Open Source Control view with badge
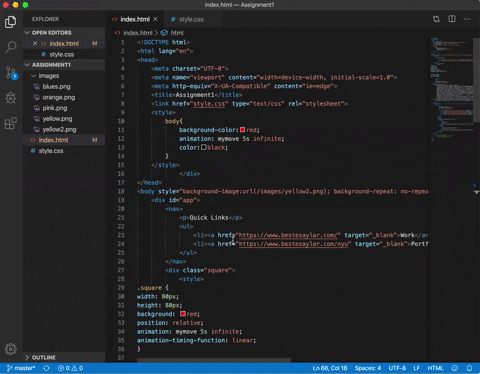The height and width of the screenshot is (374, 480). 11,73
